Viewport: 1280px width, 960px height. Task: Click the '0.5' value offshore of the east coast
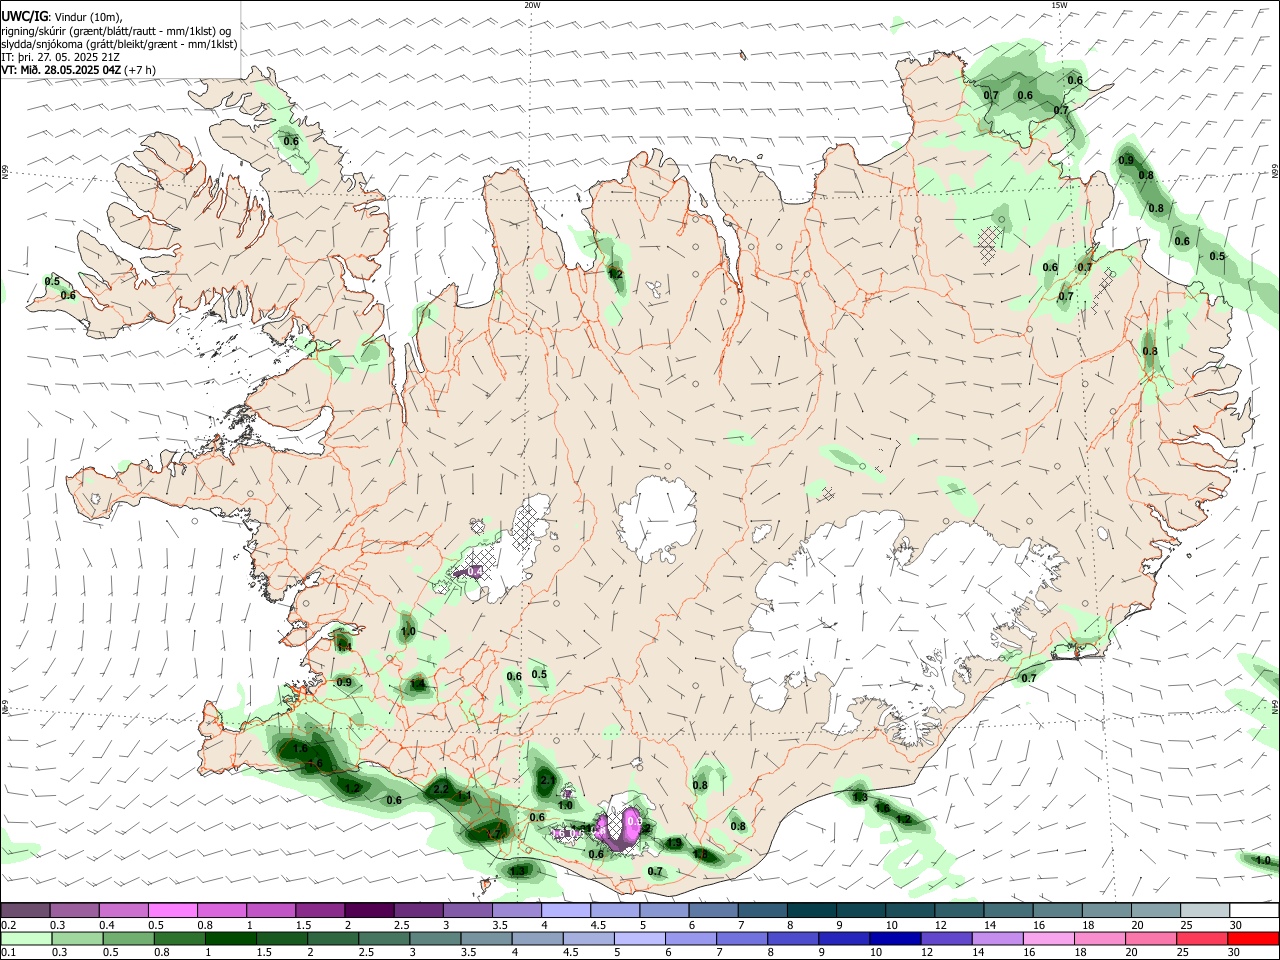coord(1217,257)
